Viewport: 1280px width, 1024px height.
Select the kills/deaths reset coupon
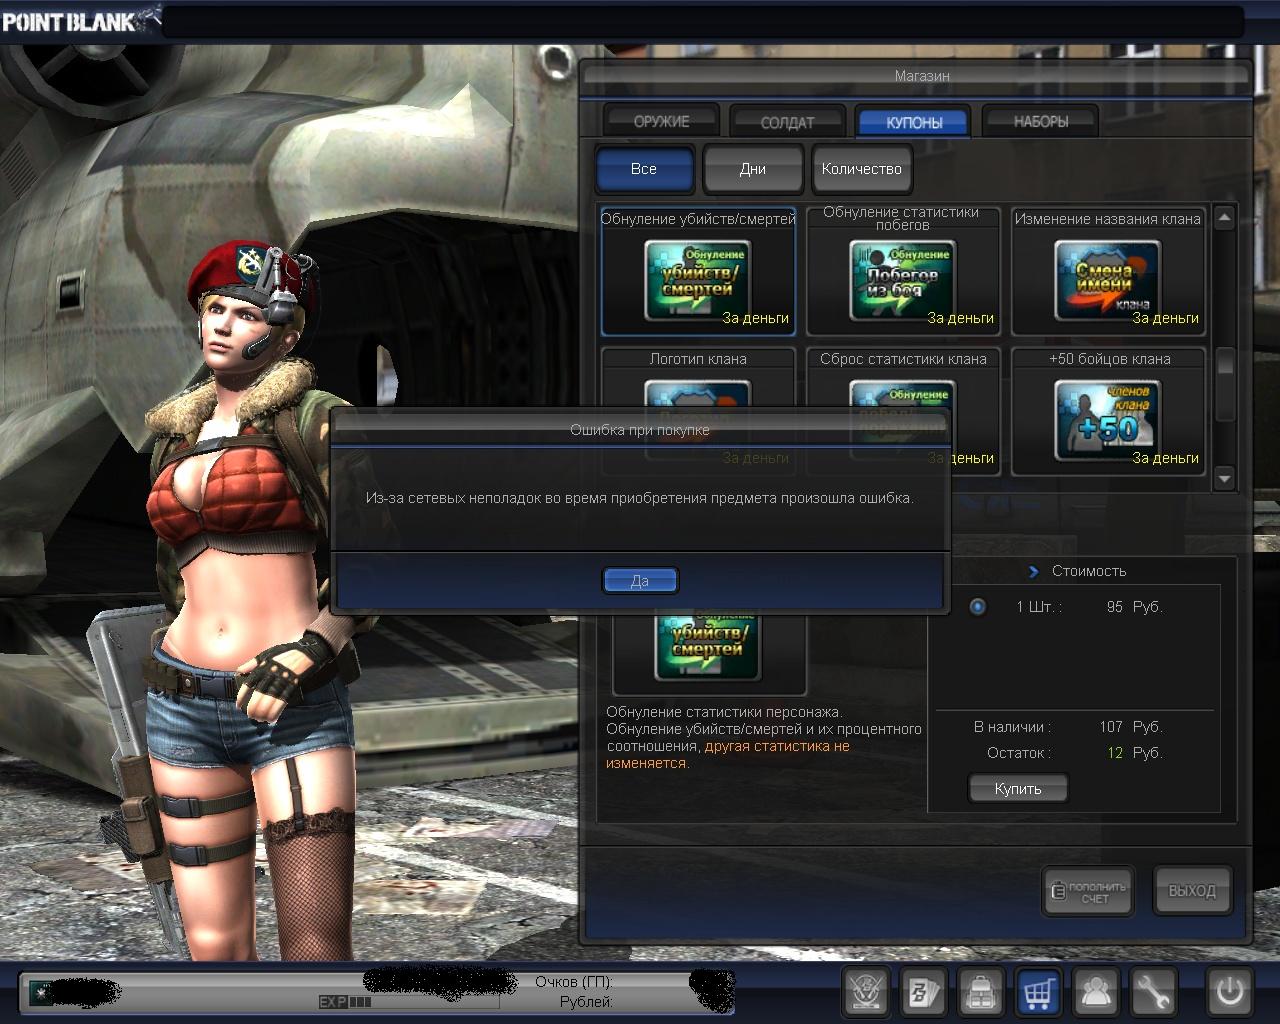click(698, 271)
